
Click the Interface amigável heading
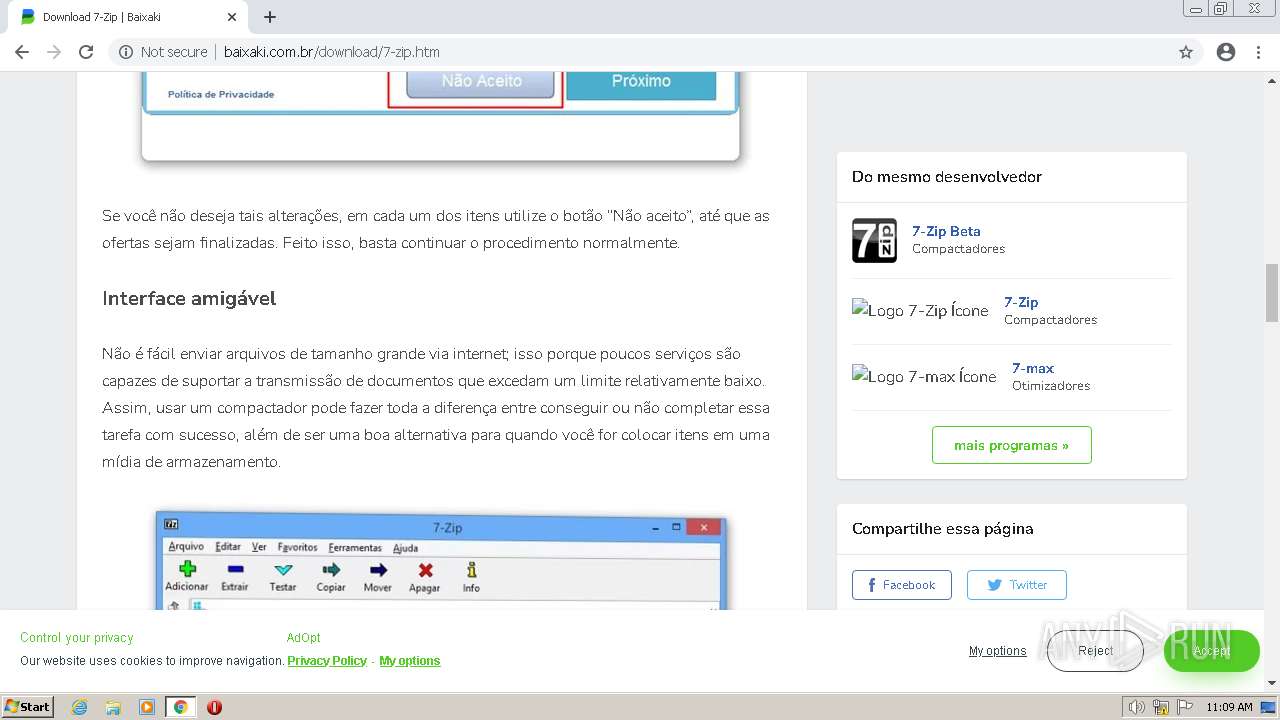point(189,298)
